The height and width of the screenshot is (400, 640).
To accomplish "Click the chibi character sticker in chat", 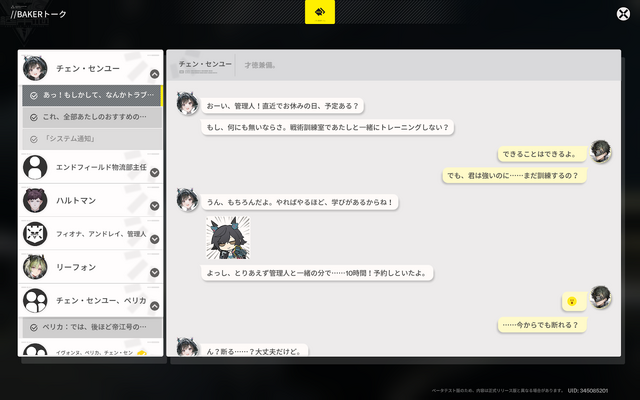I will pos(228,238).
